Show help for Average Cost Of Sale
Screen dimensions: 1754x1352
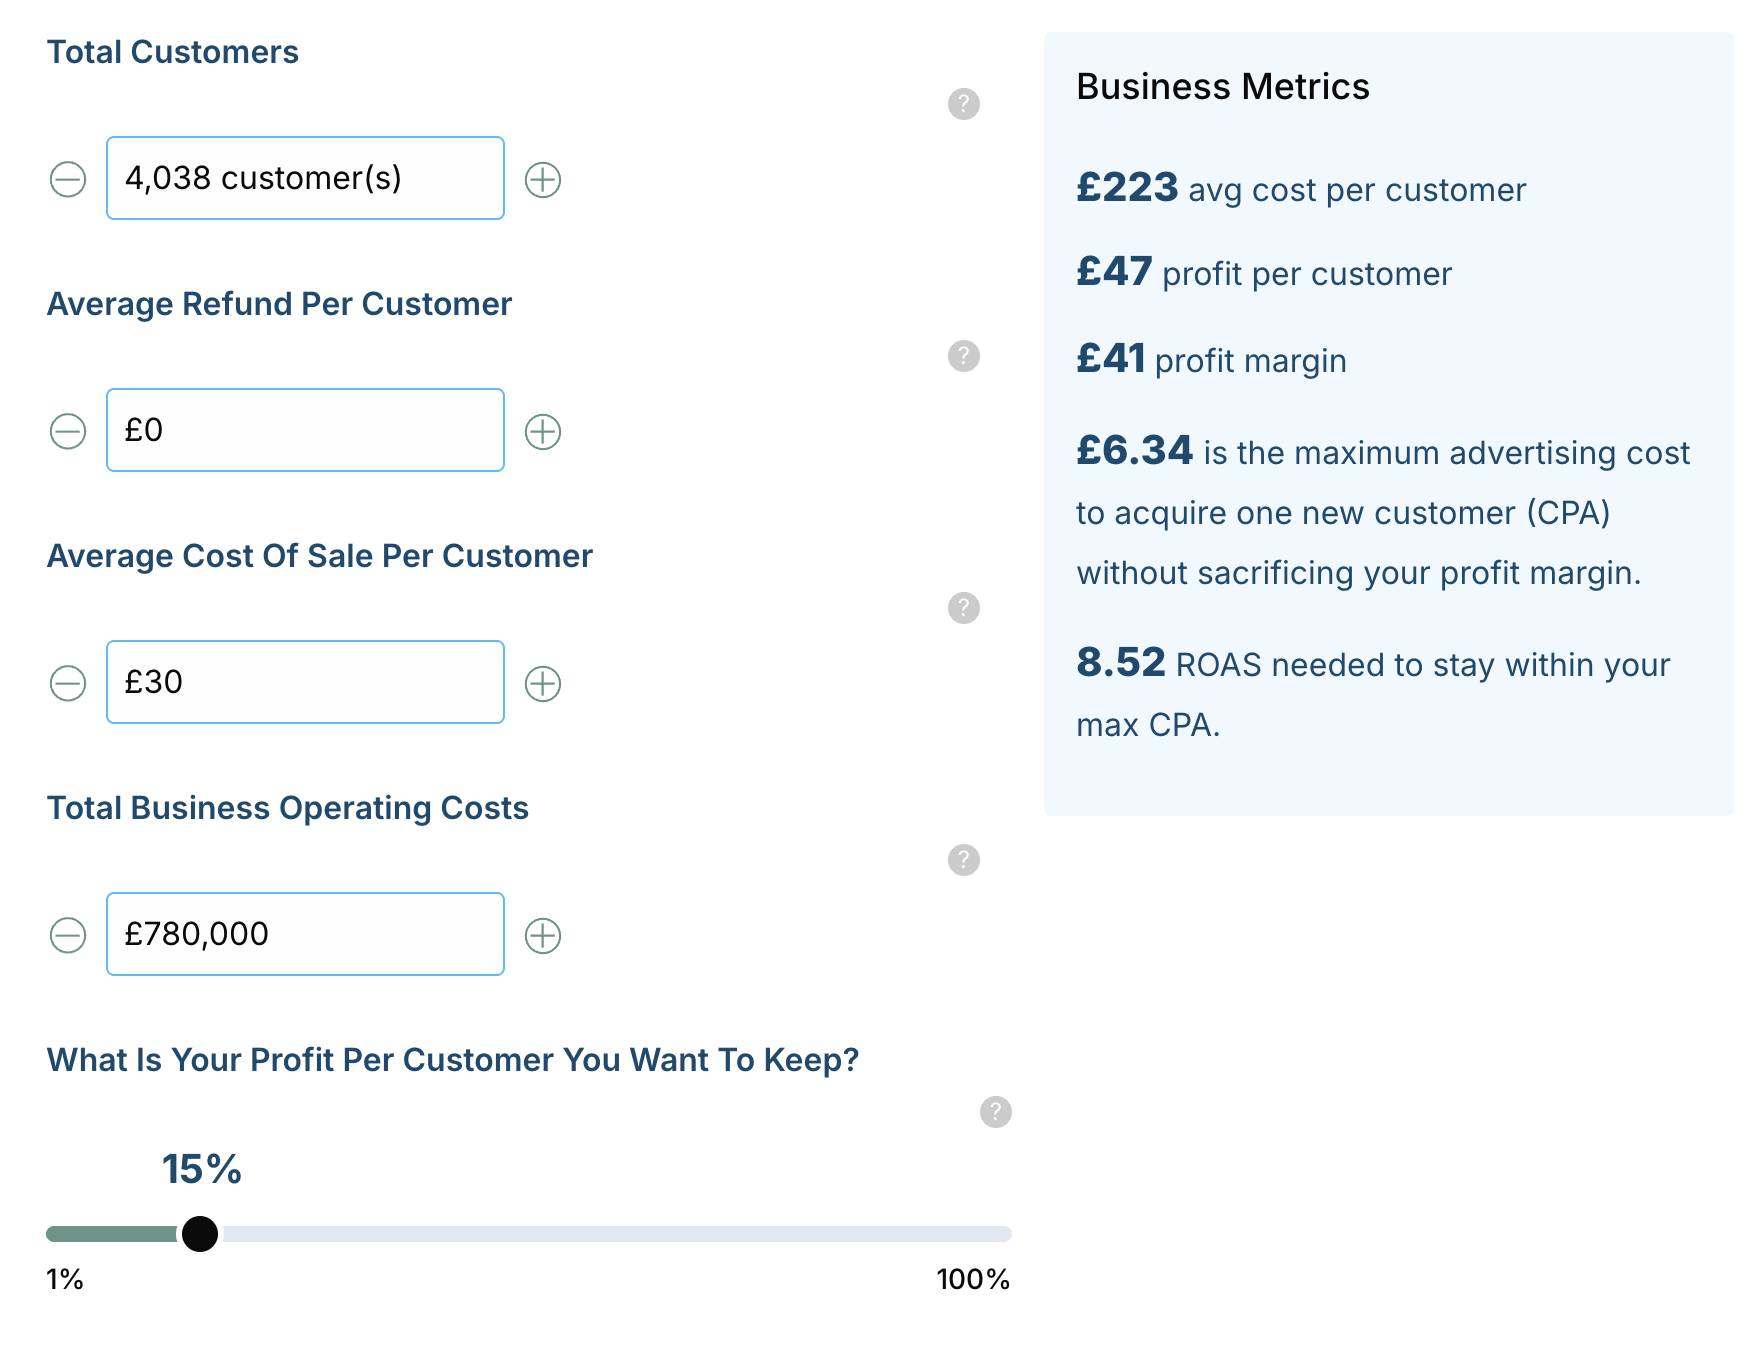963,608
